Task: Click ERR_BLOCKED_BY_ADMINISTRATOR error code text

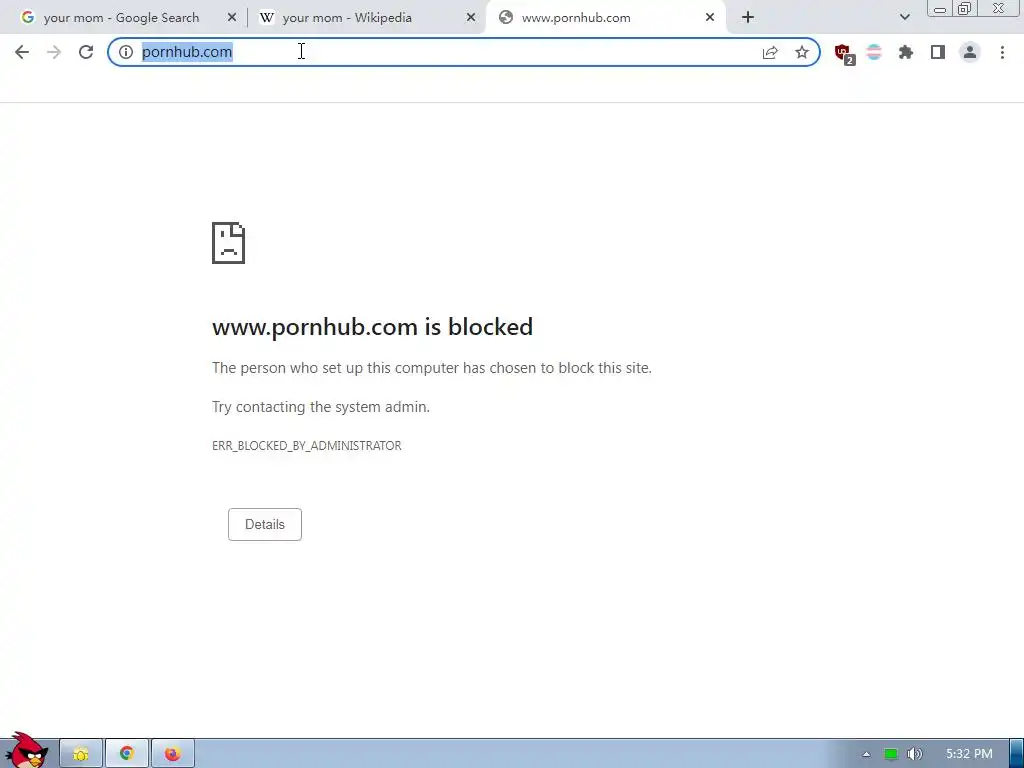Action: [307, 445]
